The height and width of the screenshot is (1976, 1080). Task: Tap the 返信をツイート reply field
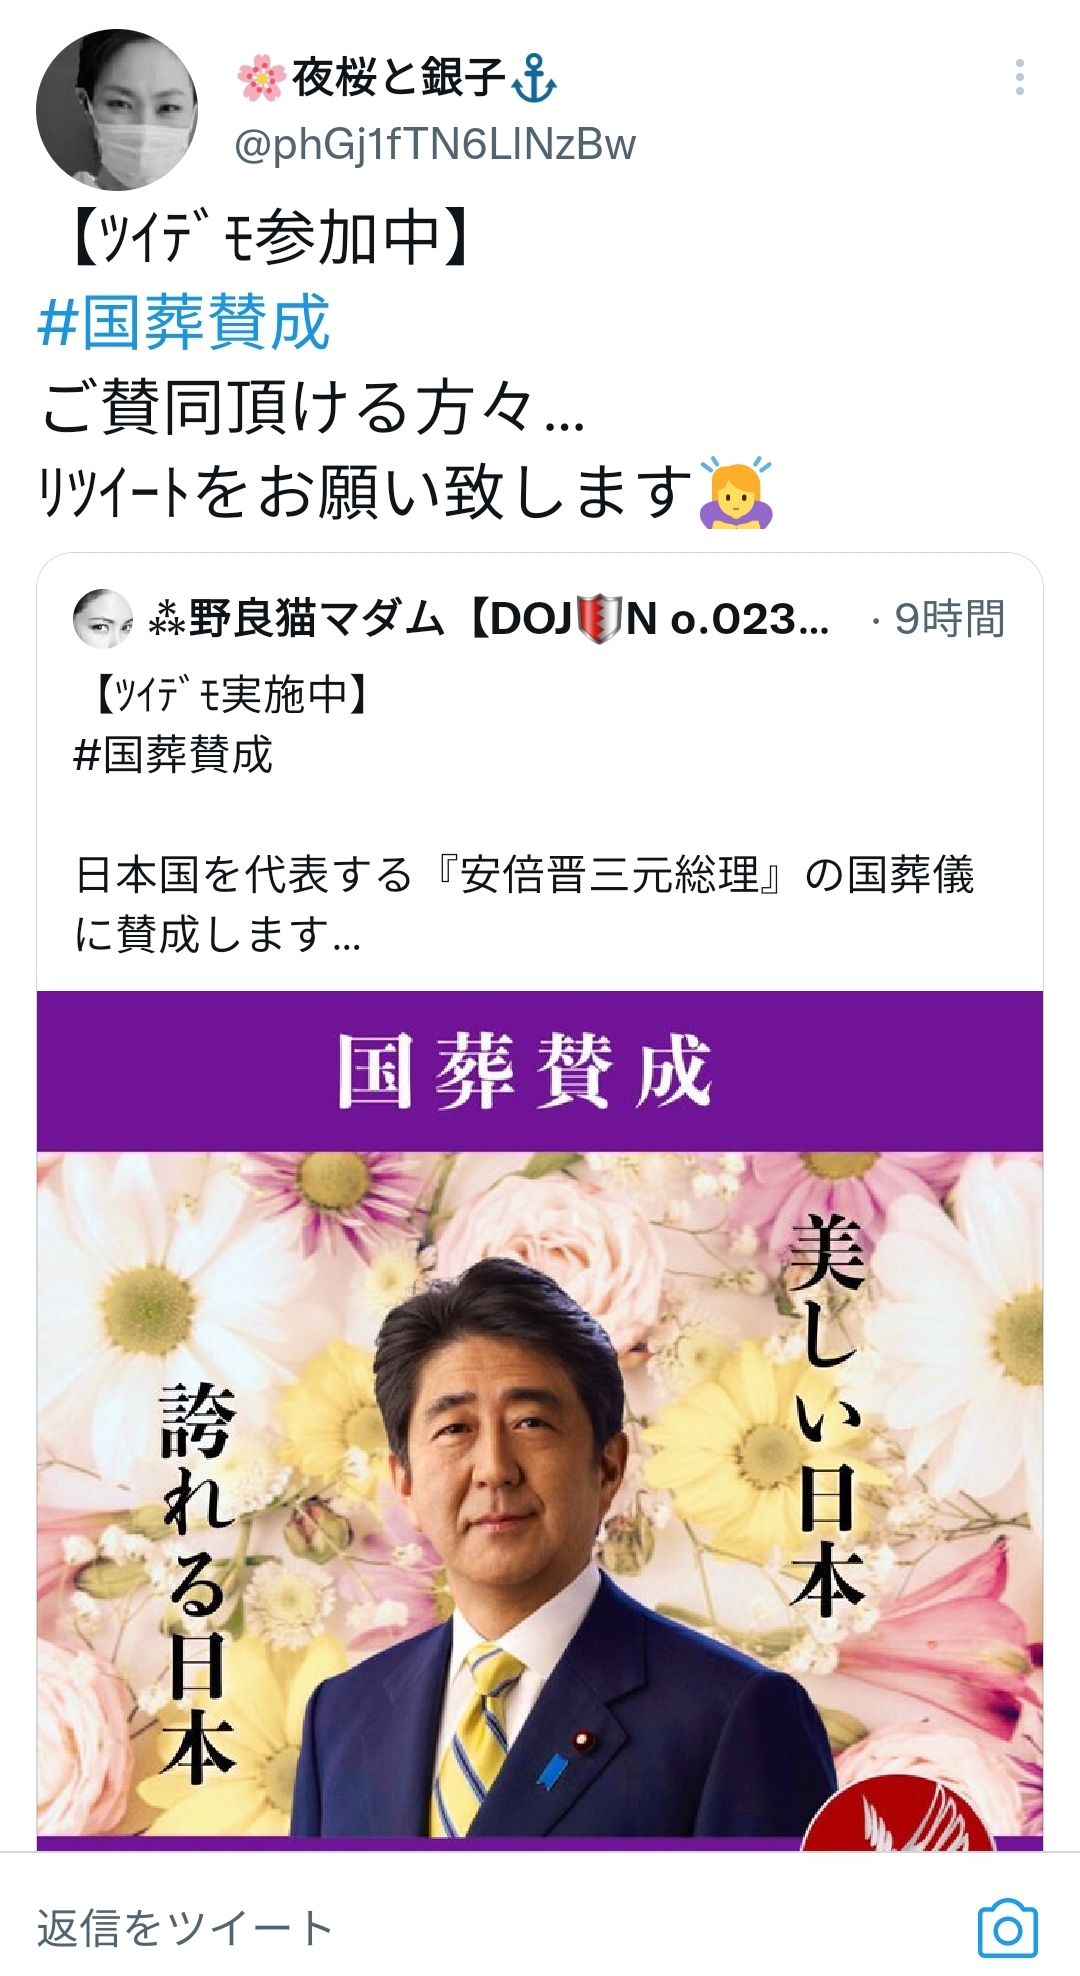tap(185, 1928)
